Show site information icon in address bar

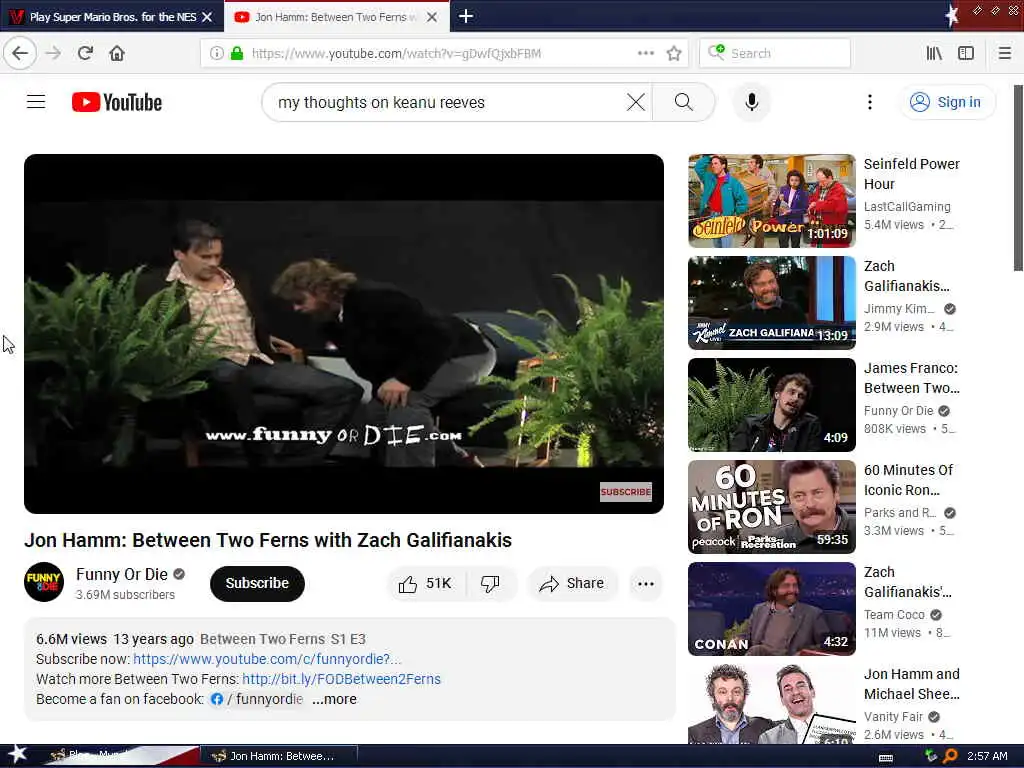pyautogui.click(x=217, y=53)
